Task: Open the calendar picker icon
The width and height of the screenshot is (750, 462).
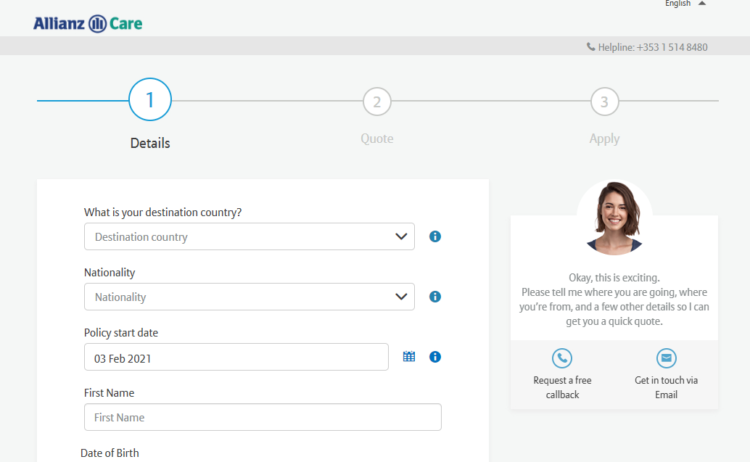Action: click(x=409, y=357)
